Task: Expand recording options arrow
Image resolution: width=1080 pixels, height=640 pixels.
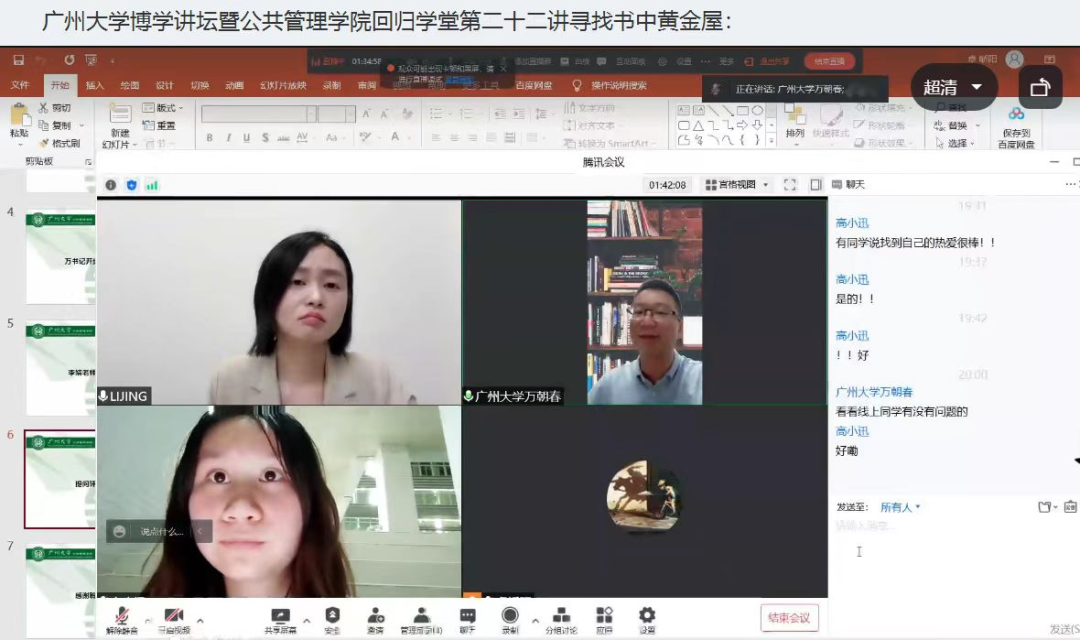Action: coord(535,621)
